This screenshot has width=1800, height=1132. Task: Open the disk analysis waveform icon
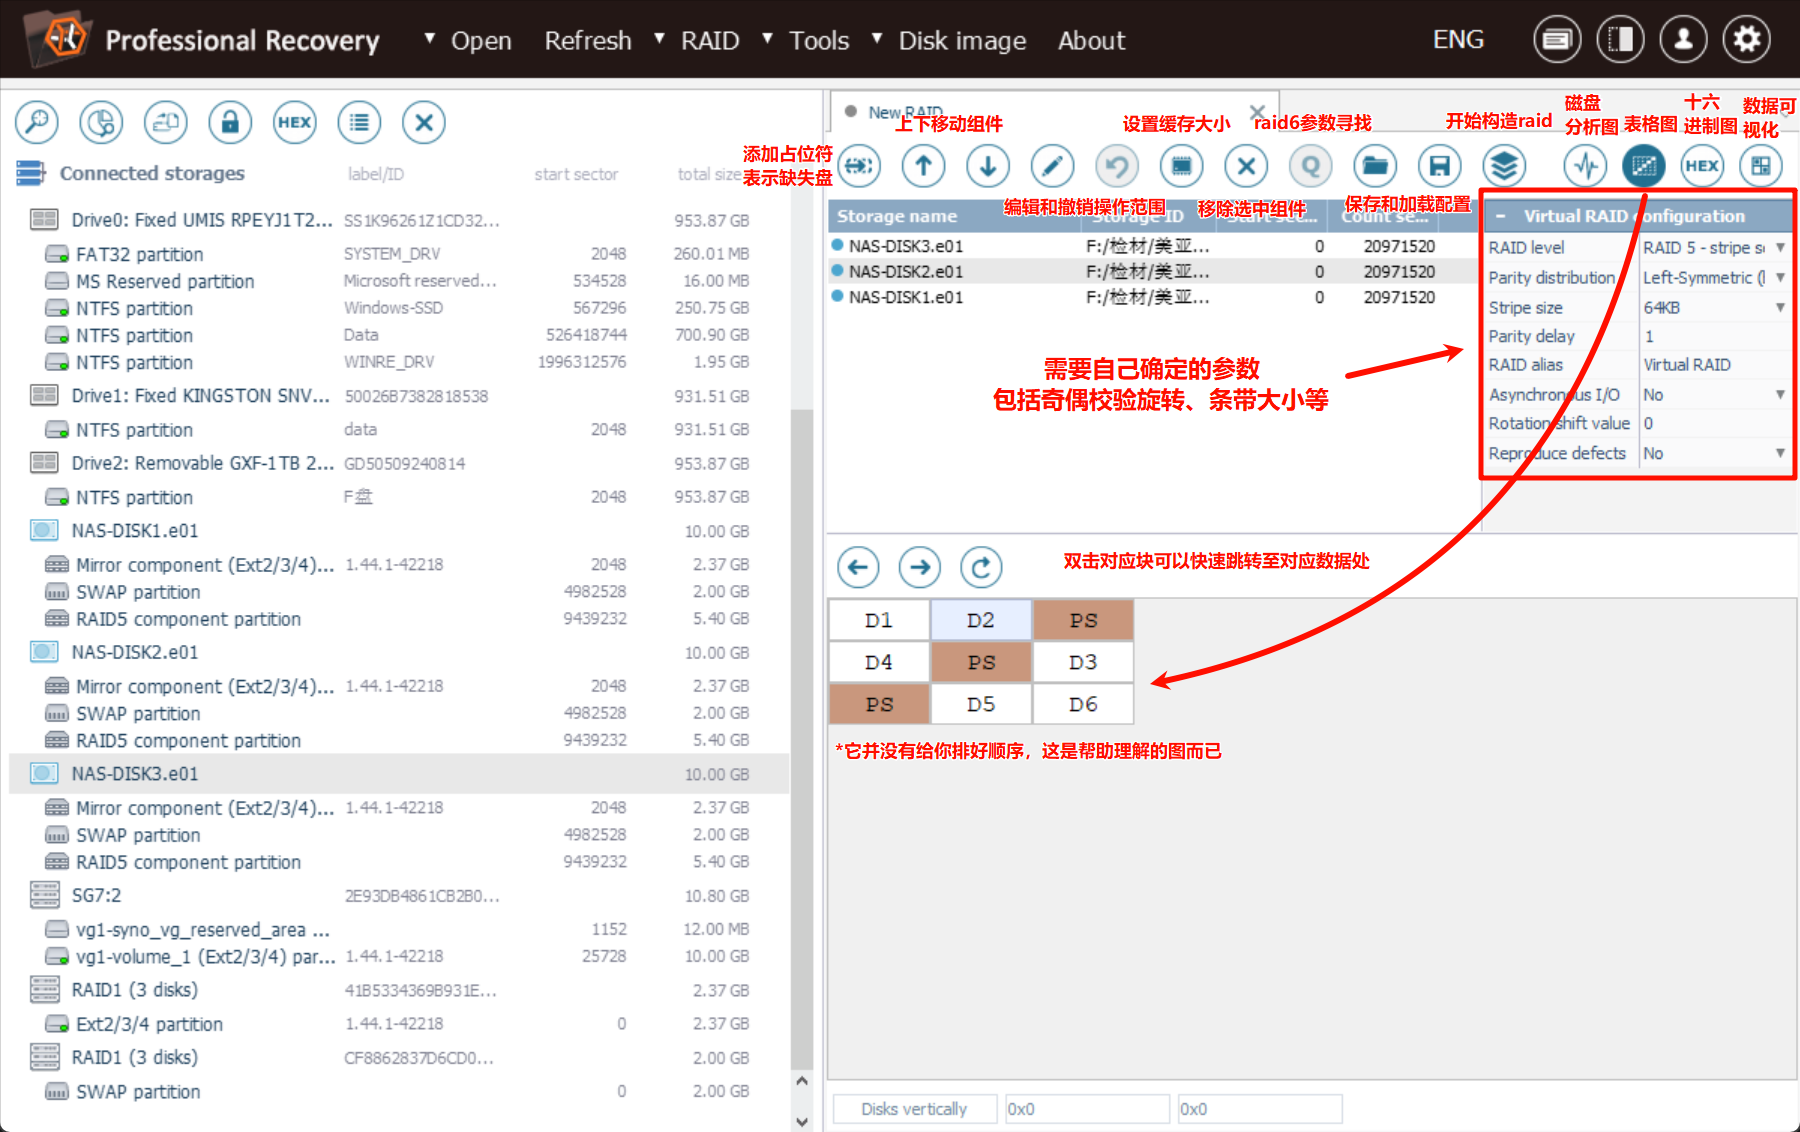(x=1585, y=166)
